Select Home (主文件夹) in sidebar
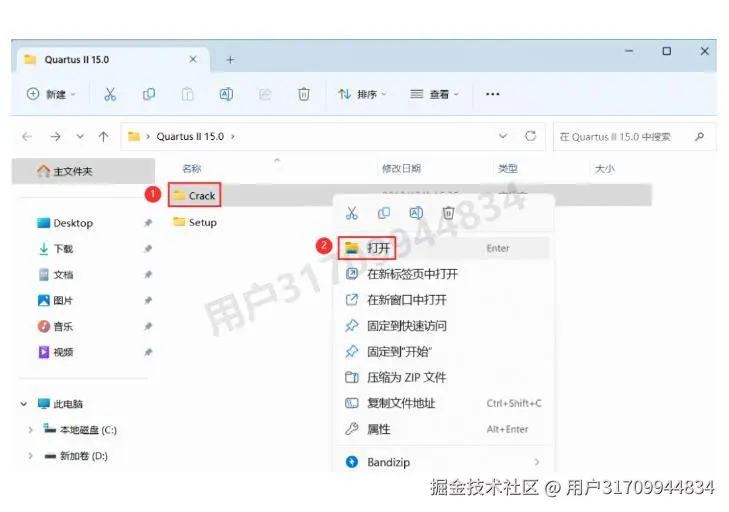The image size is (729, 512). pyautogui.click(x=83, y=171)
